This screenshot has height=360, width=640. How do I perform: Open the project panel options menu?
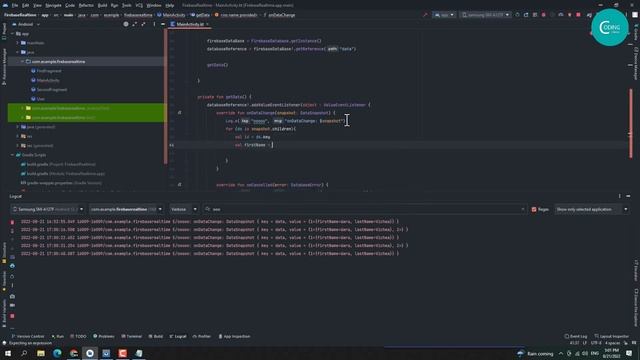pyautogui.click(x=154, y=24)
